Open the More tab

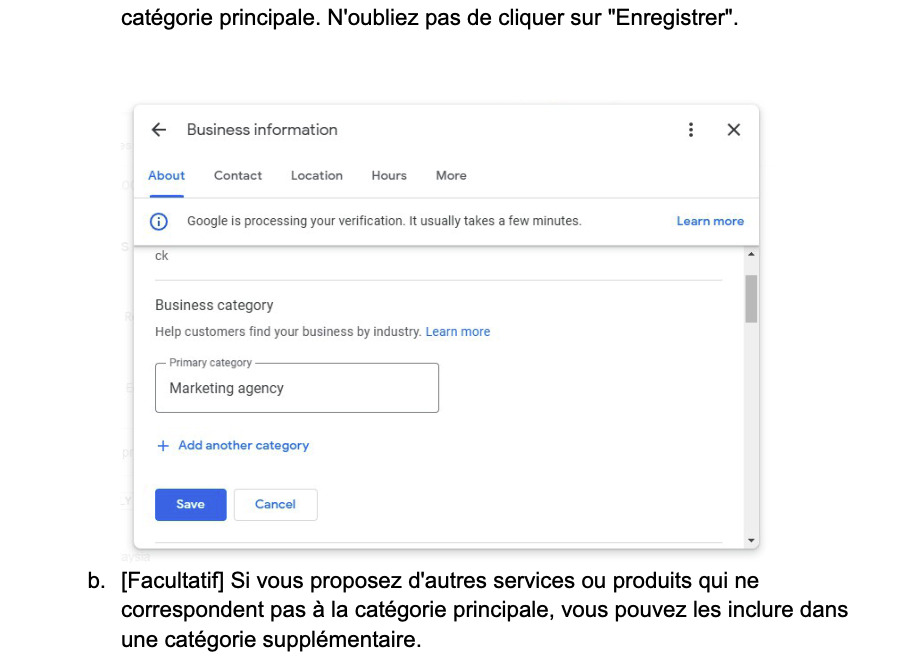click(x=451, y=176)
